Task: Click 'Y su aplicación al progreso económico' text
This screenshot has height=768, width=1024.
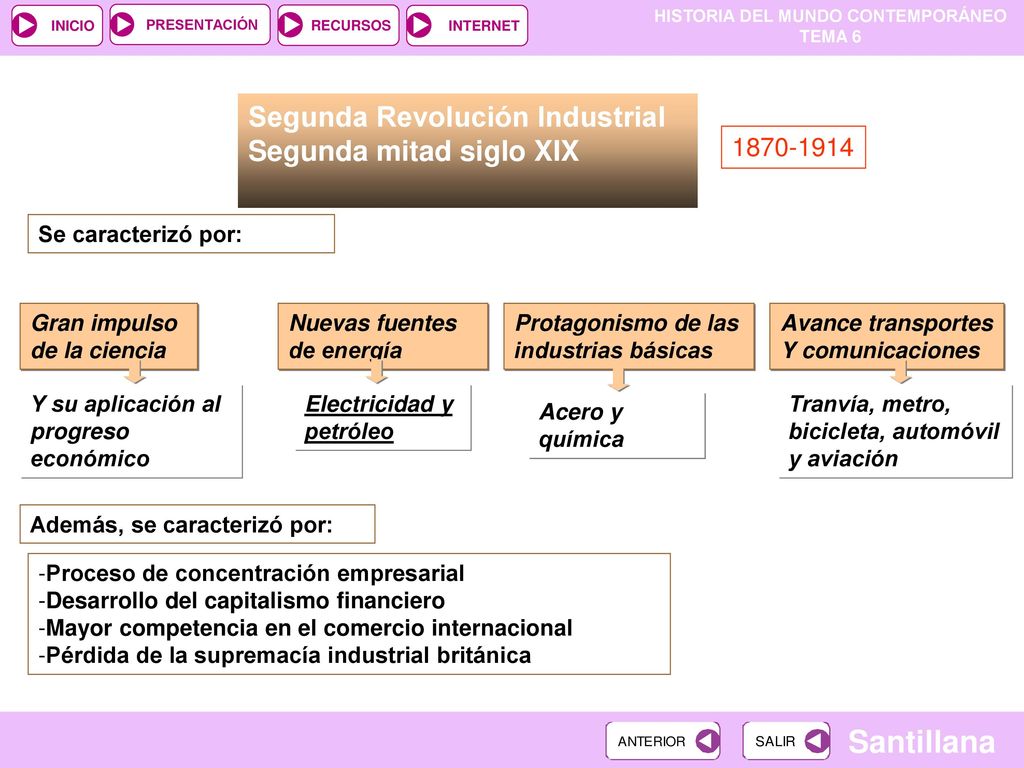Action: tap(126, 432)
